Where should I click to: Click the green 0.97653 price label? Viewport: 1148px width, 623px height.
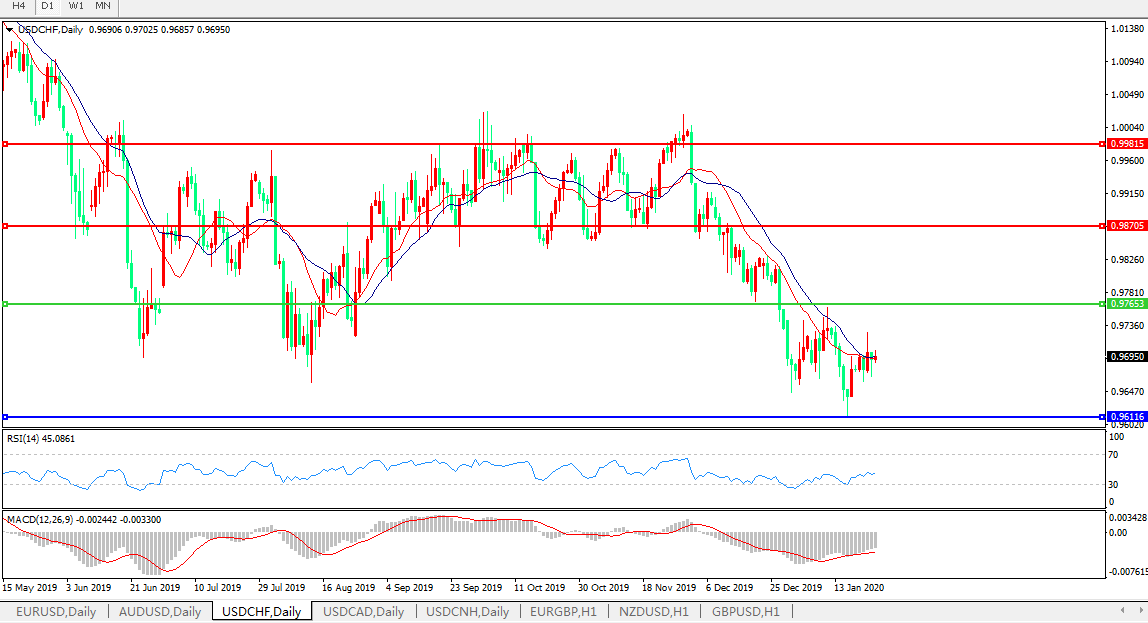click(1127, 304)
